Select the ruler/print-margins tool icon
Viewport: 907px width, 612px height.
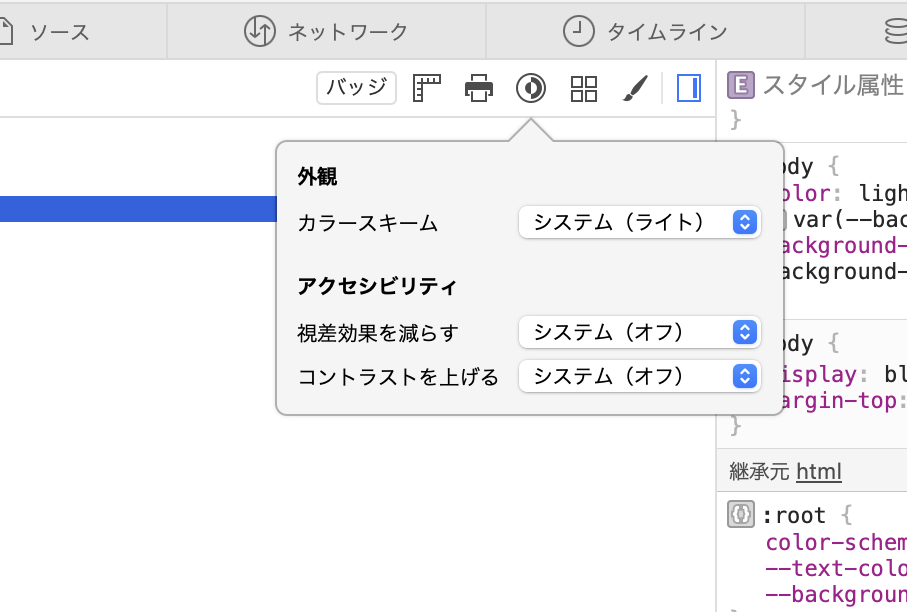[x=426, y=88]
